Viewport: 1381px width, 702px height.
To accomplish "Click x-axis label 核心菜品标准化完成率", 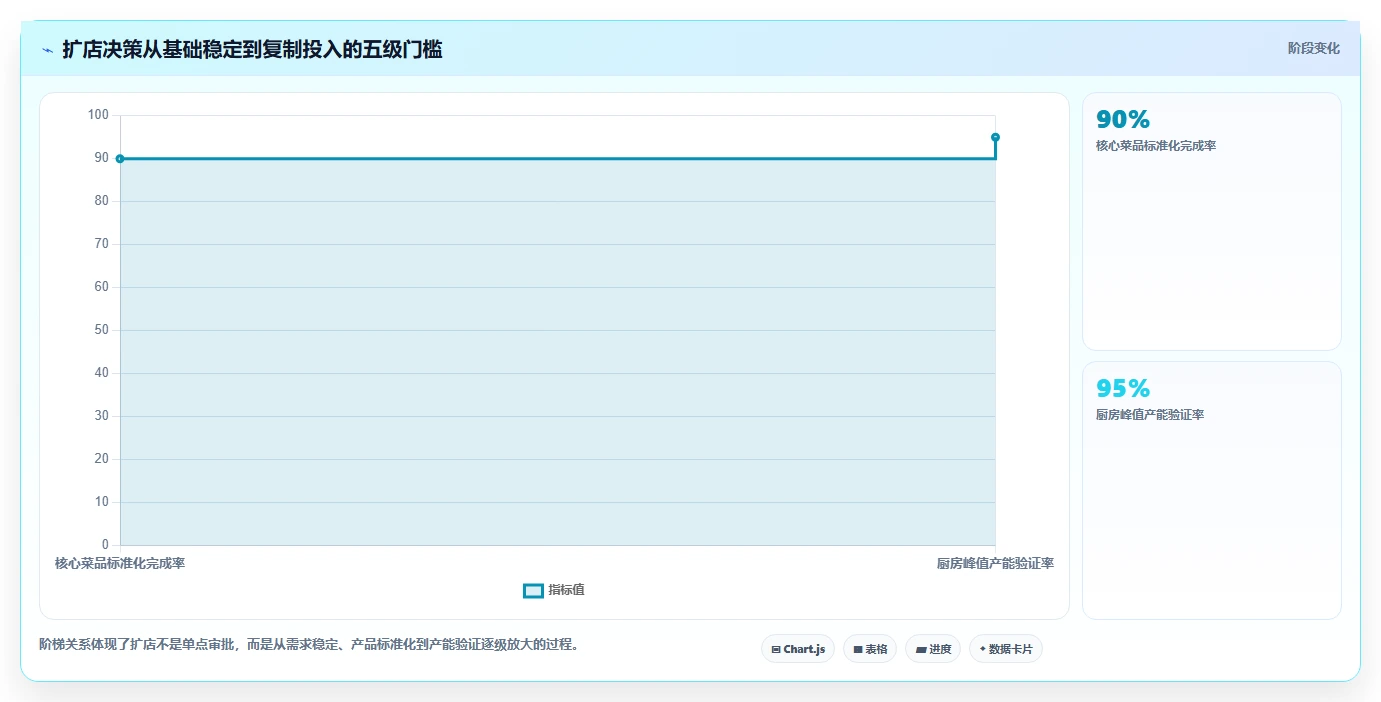I will pyautogui.click(x=120, y=563).
